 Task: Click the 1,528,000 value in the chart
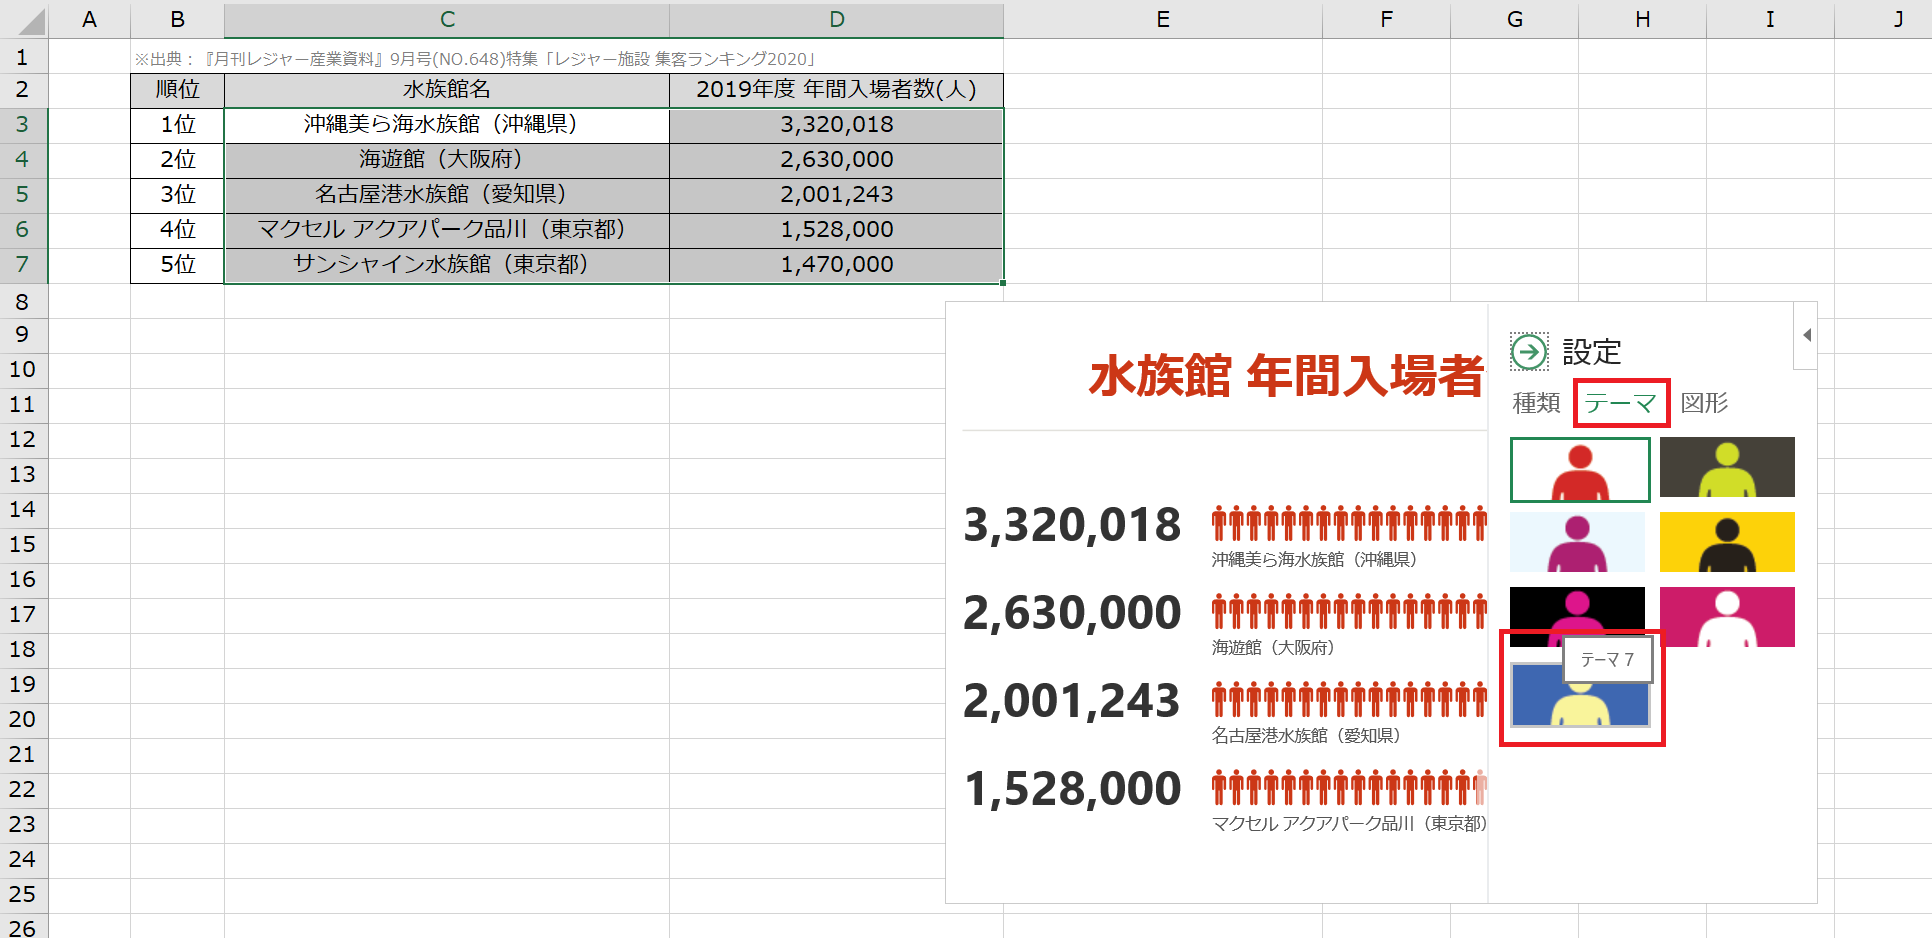[1072, 789]
